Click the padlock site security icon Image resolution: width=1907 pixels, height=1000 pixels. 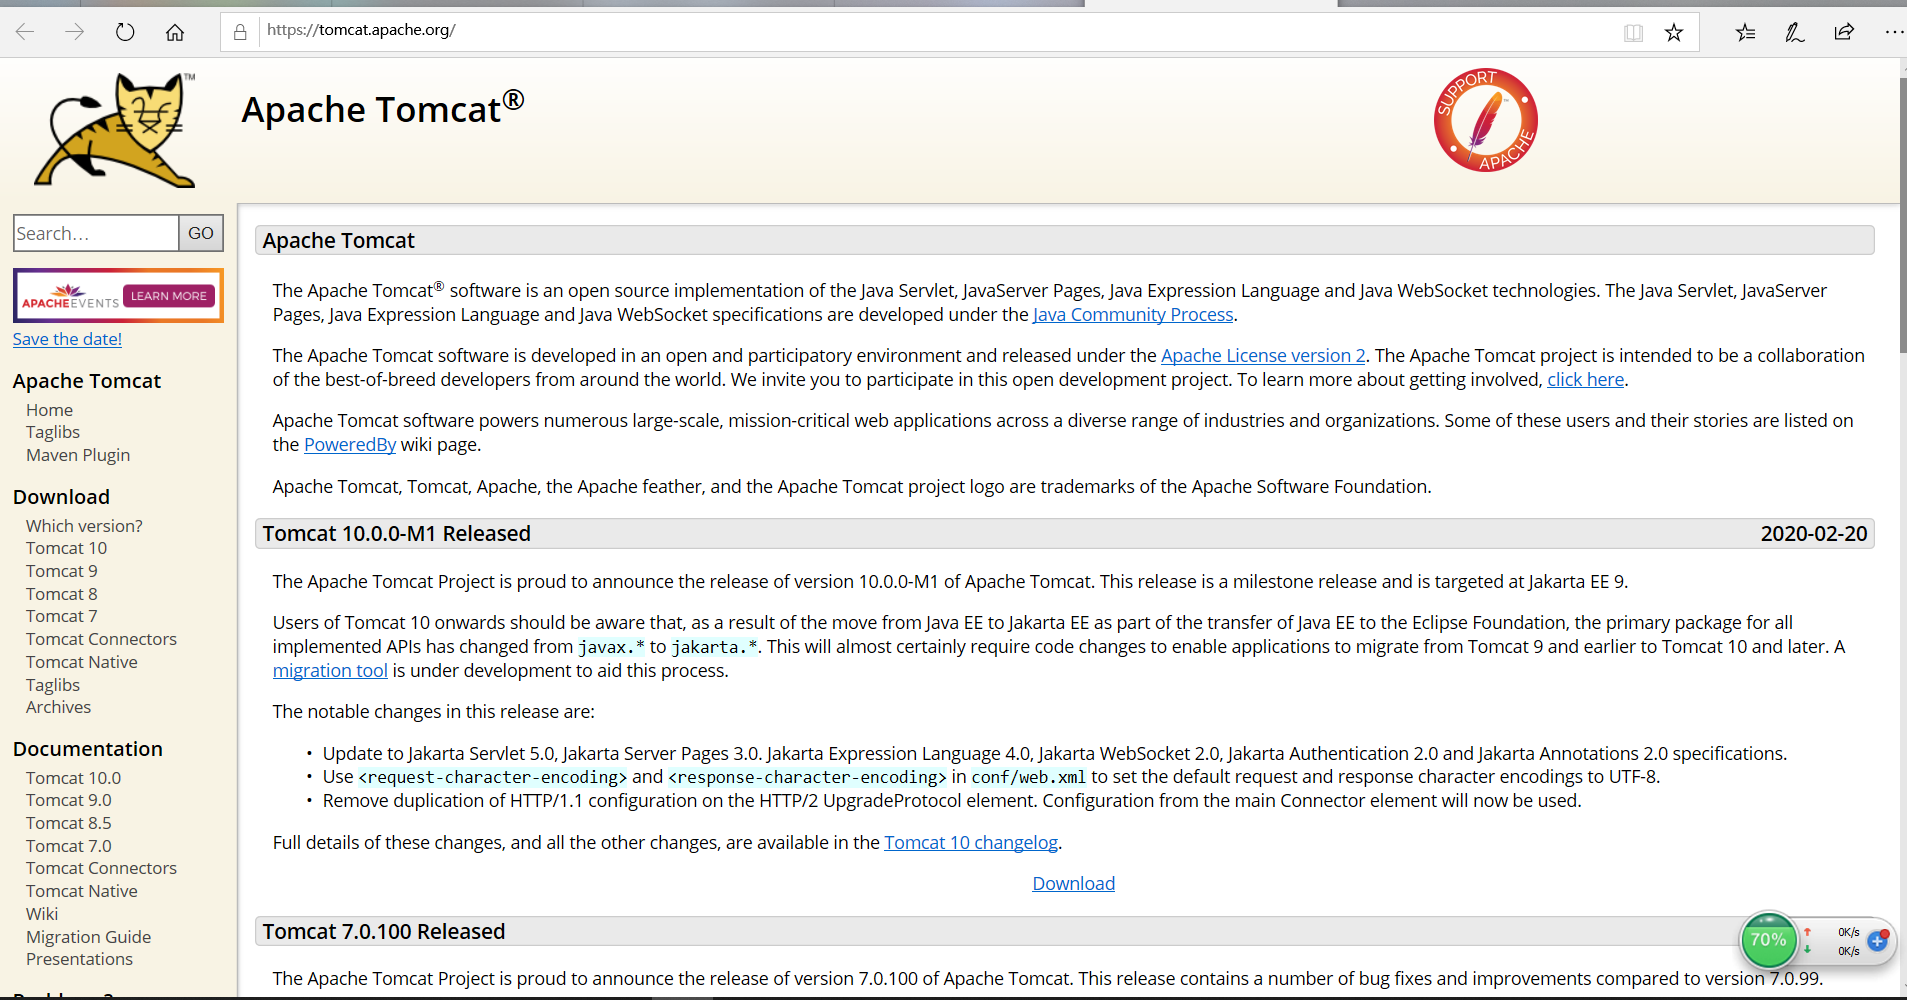point(240,32)
